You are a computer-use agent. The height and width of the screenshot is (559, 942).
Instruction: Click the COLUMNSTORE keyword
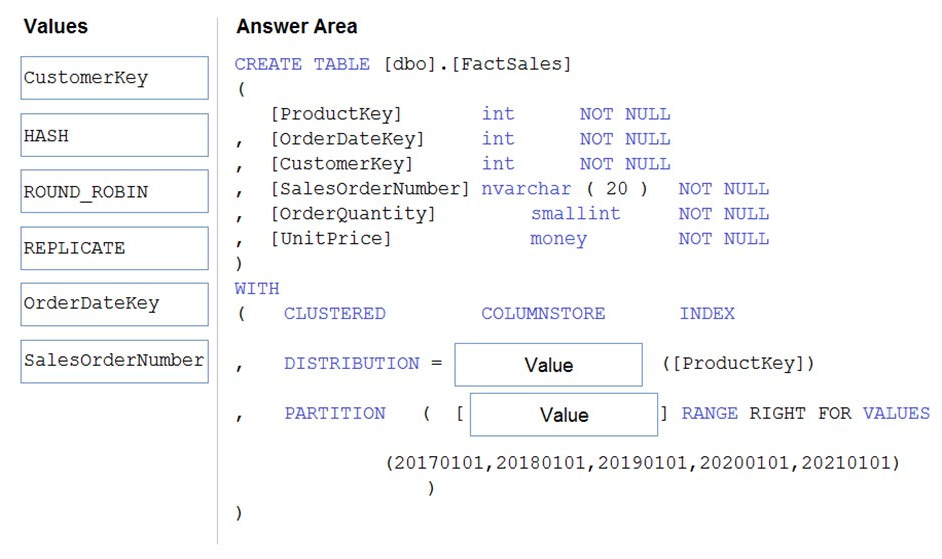coord(543,314)
